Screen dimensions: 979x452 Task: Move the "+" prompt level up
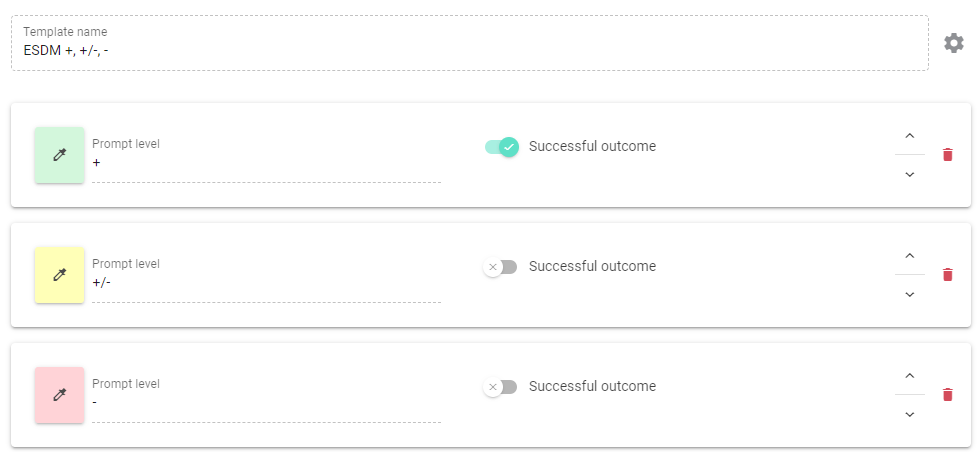click(909, 135)
